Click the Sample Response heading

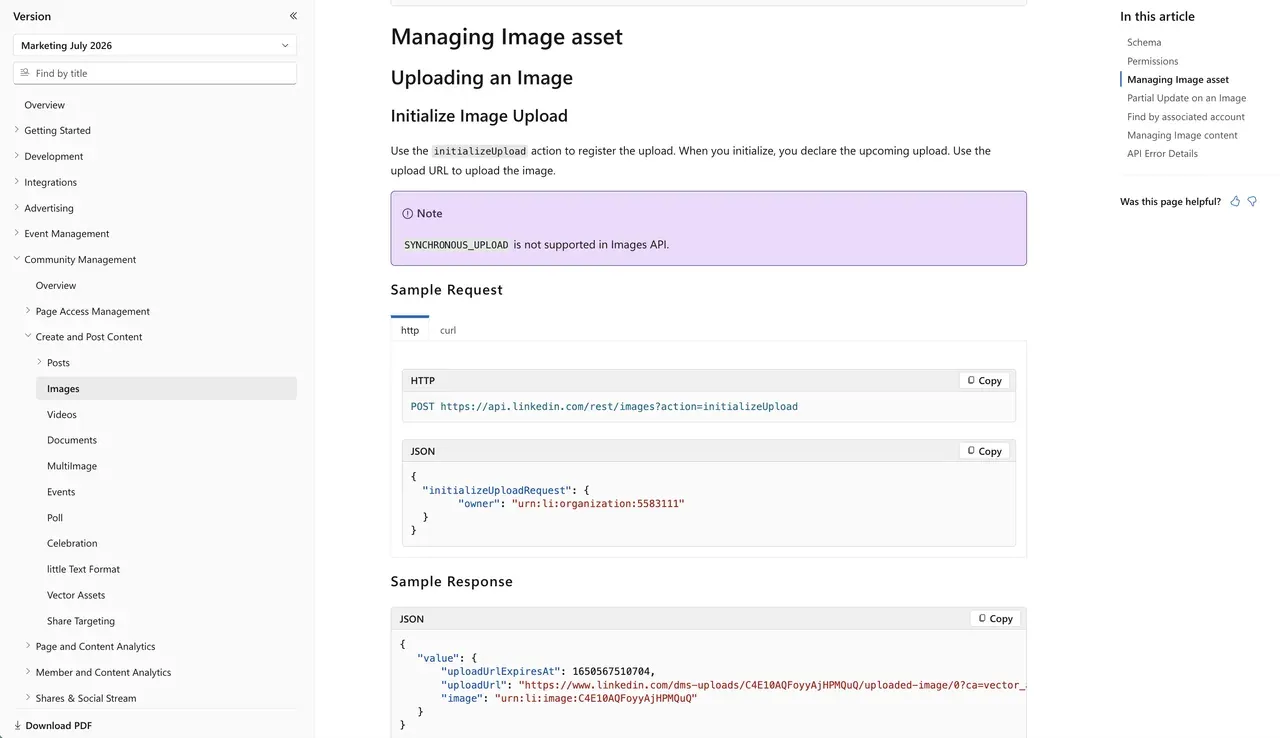pyautogui.click(x=452, y=582)
